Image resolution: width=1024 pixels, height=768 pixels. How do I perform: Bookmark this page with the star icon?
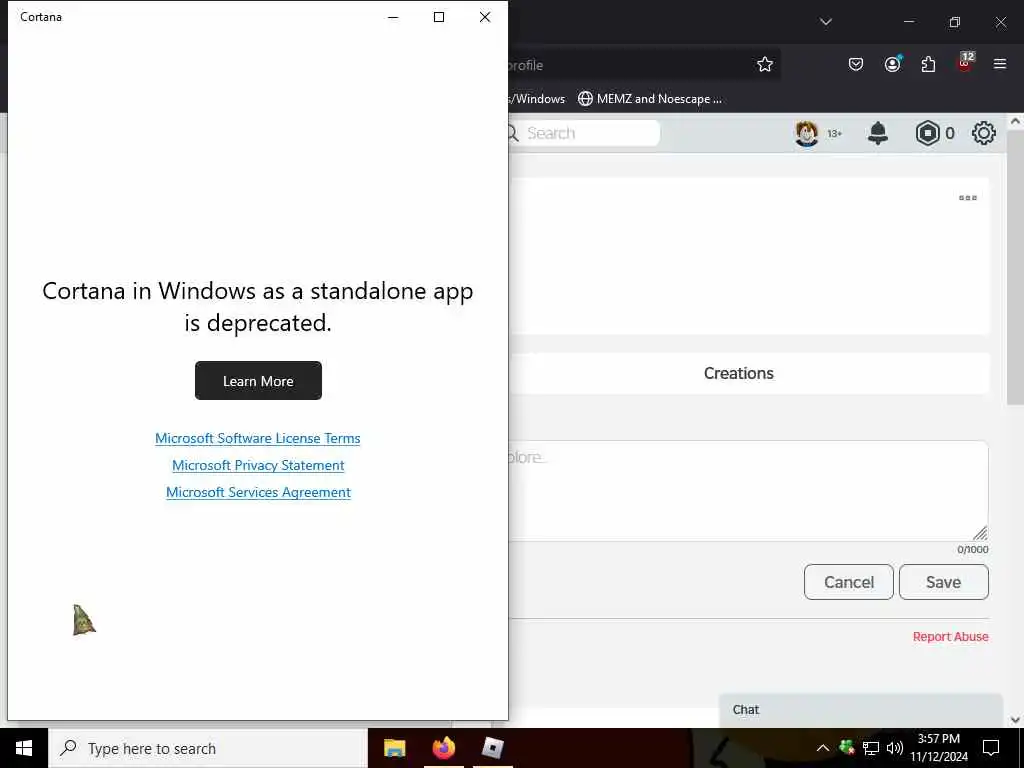click(765, 64)
